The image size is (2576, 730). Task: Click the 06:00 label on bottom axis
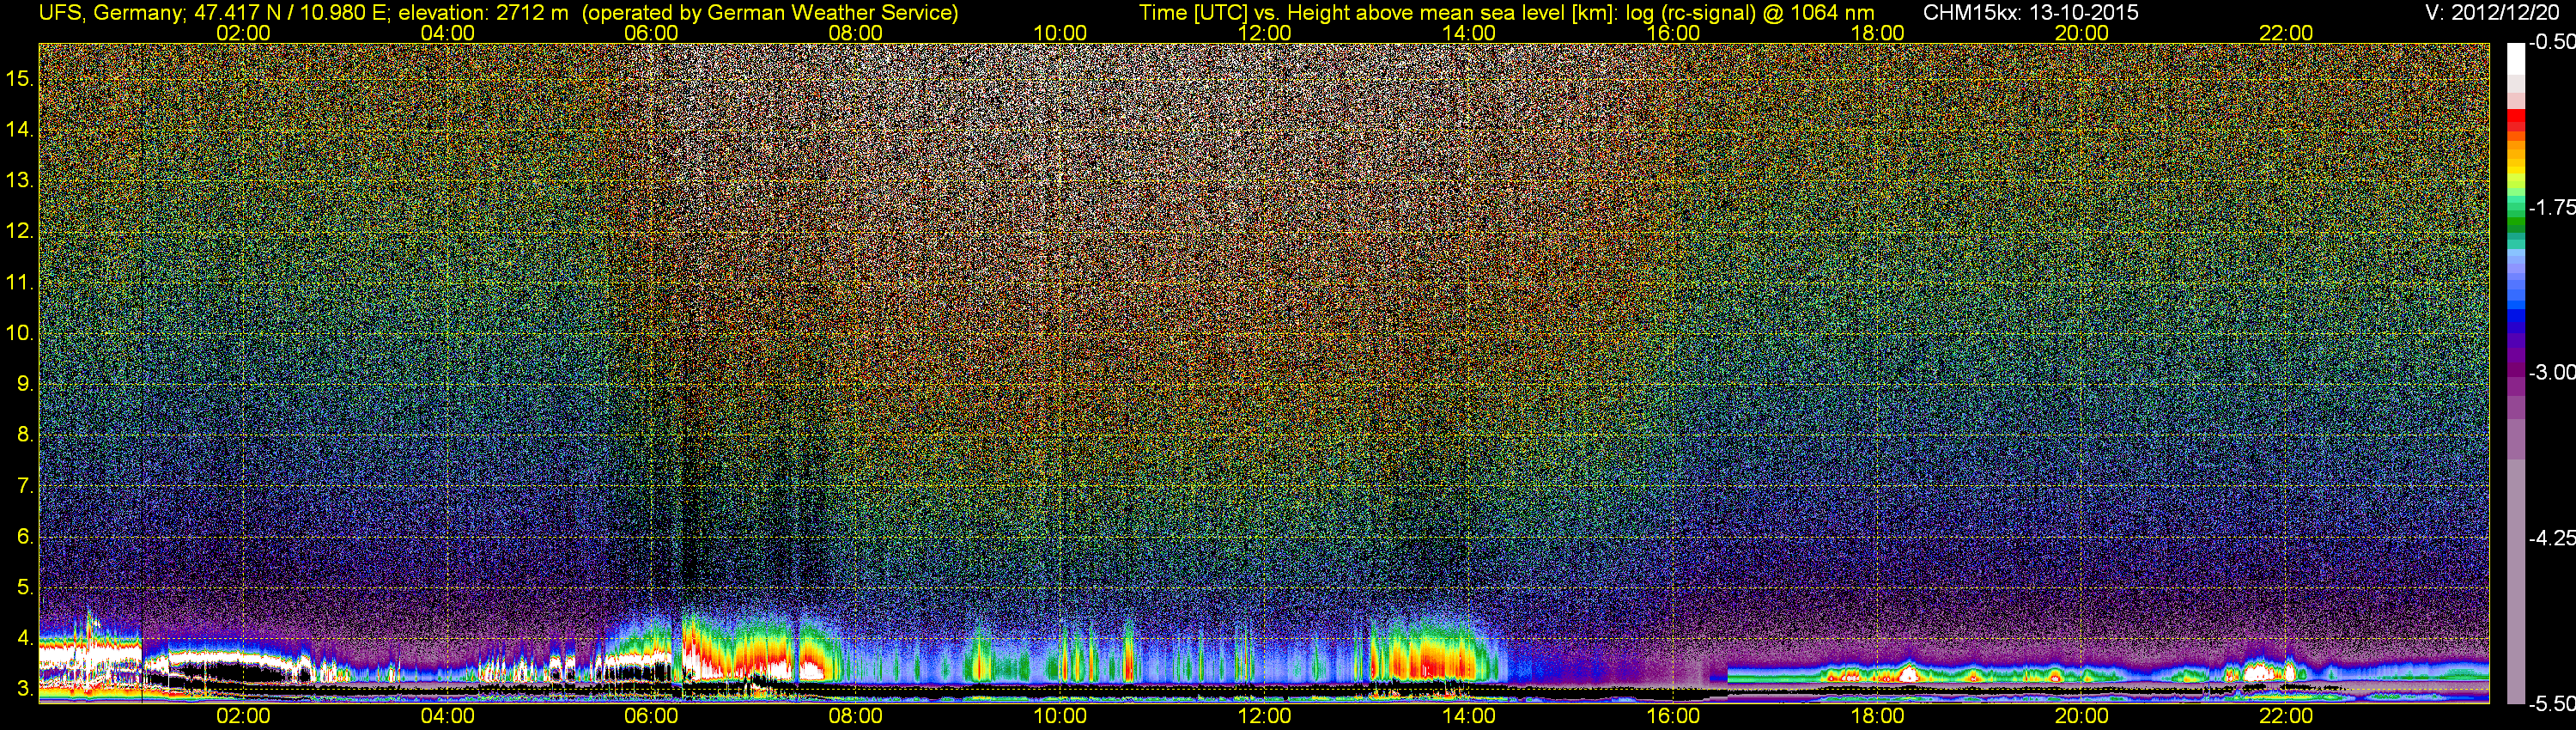[652, 716]
